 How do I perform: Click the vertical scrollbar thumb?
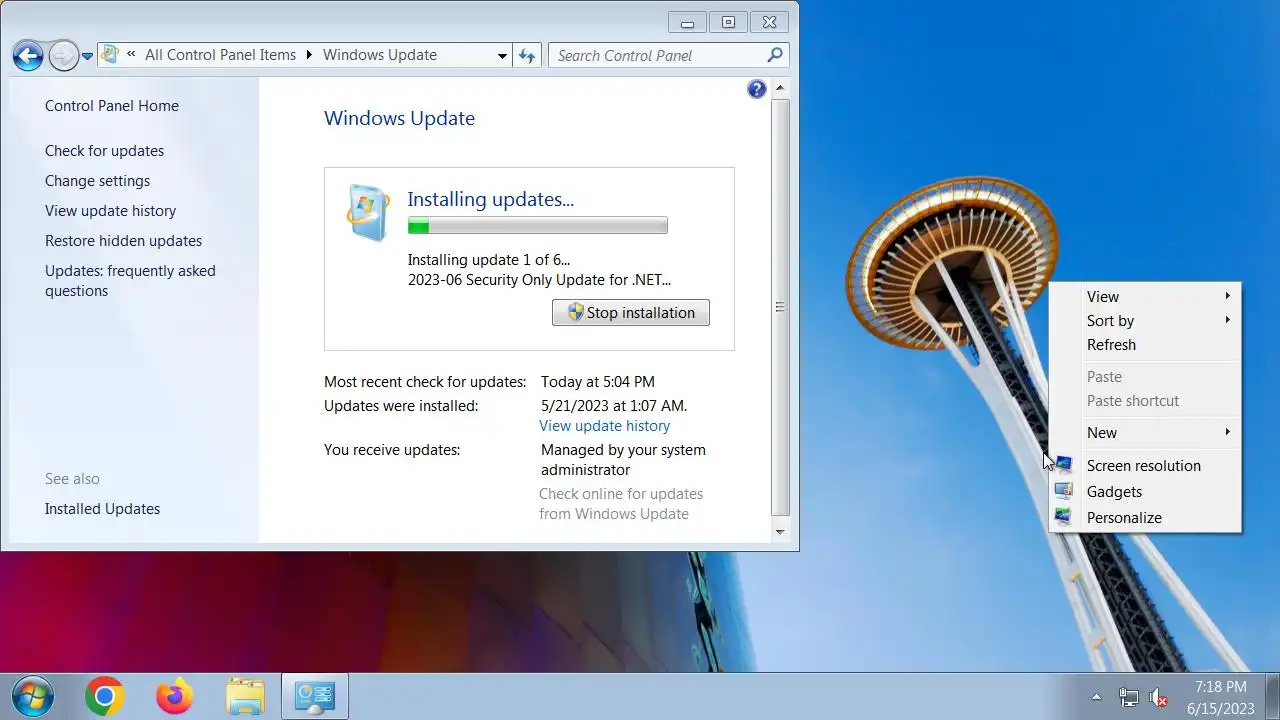[x=781, y=307]
